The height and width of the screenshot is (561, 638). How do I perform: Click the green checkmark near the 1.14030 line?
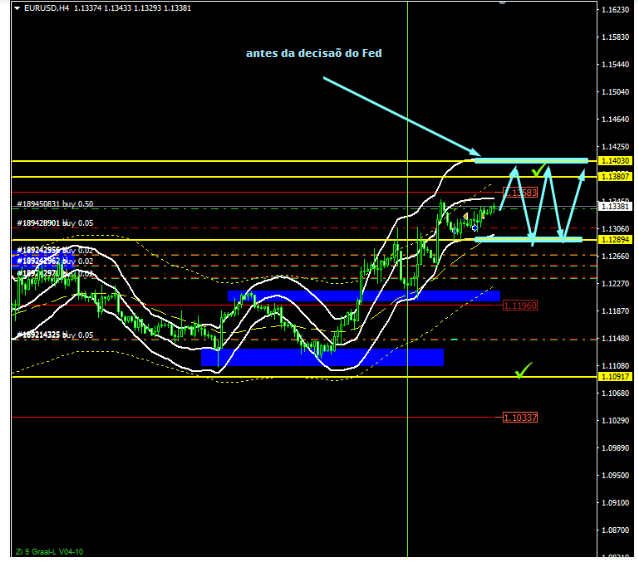(538, 170)
